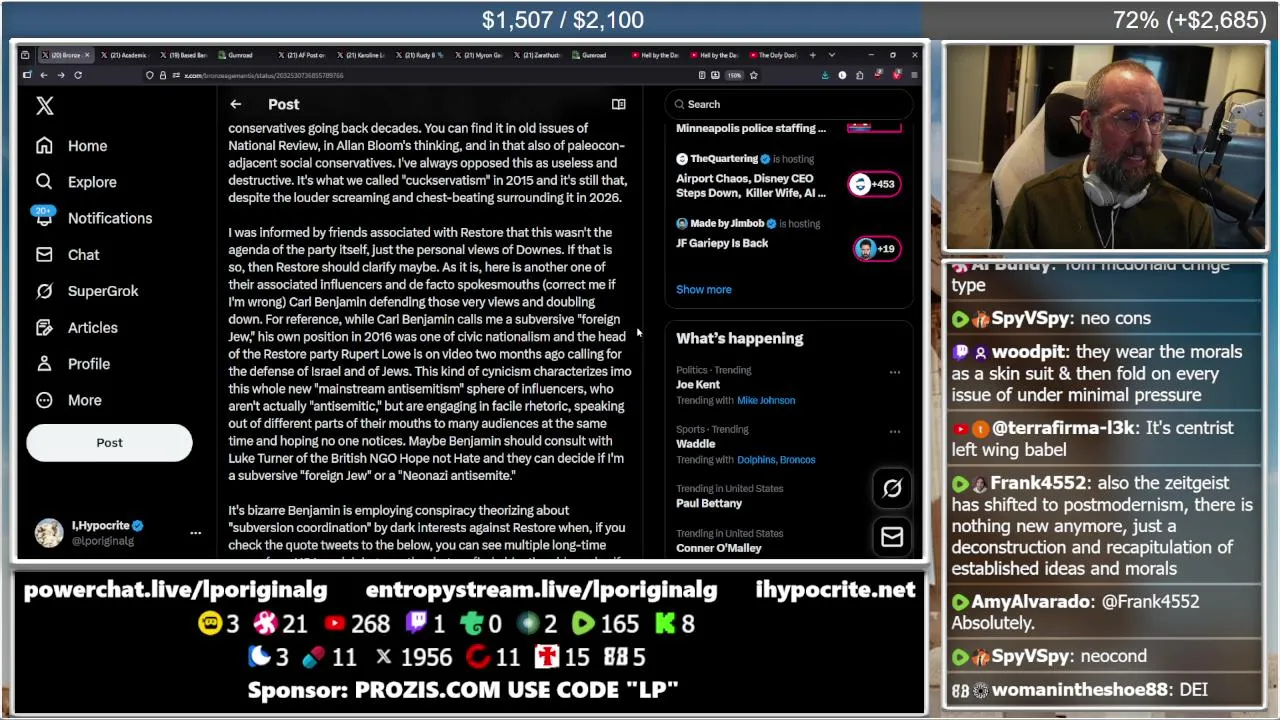
Task: Open options dots for Waddle trend
Action: pos(895,432)
